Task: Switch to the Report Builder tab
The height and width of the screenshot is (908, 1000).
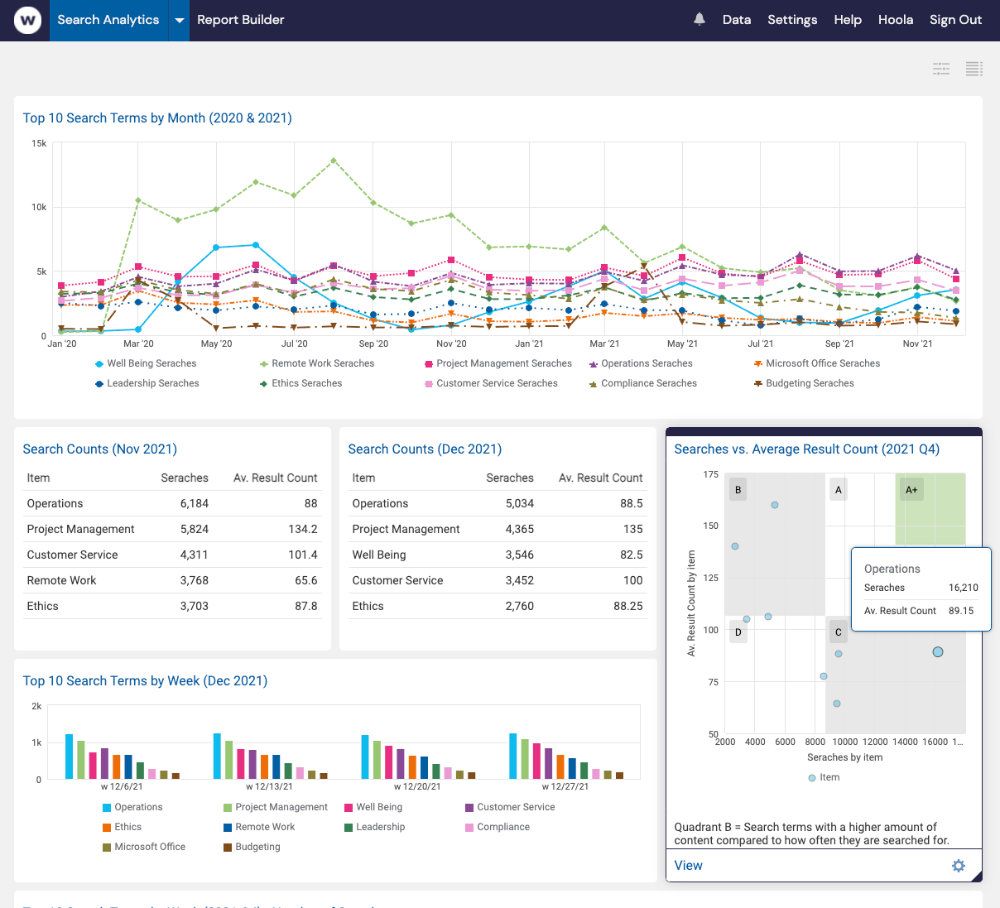Action: click(x=240, y=19)
